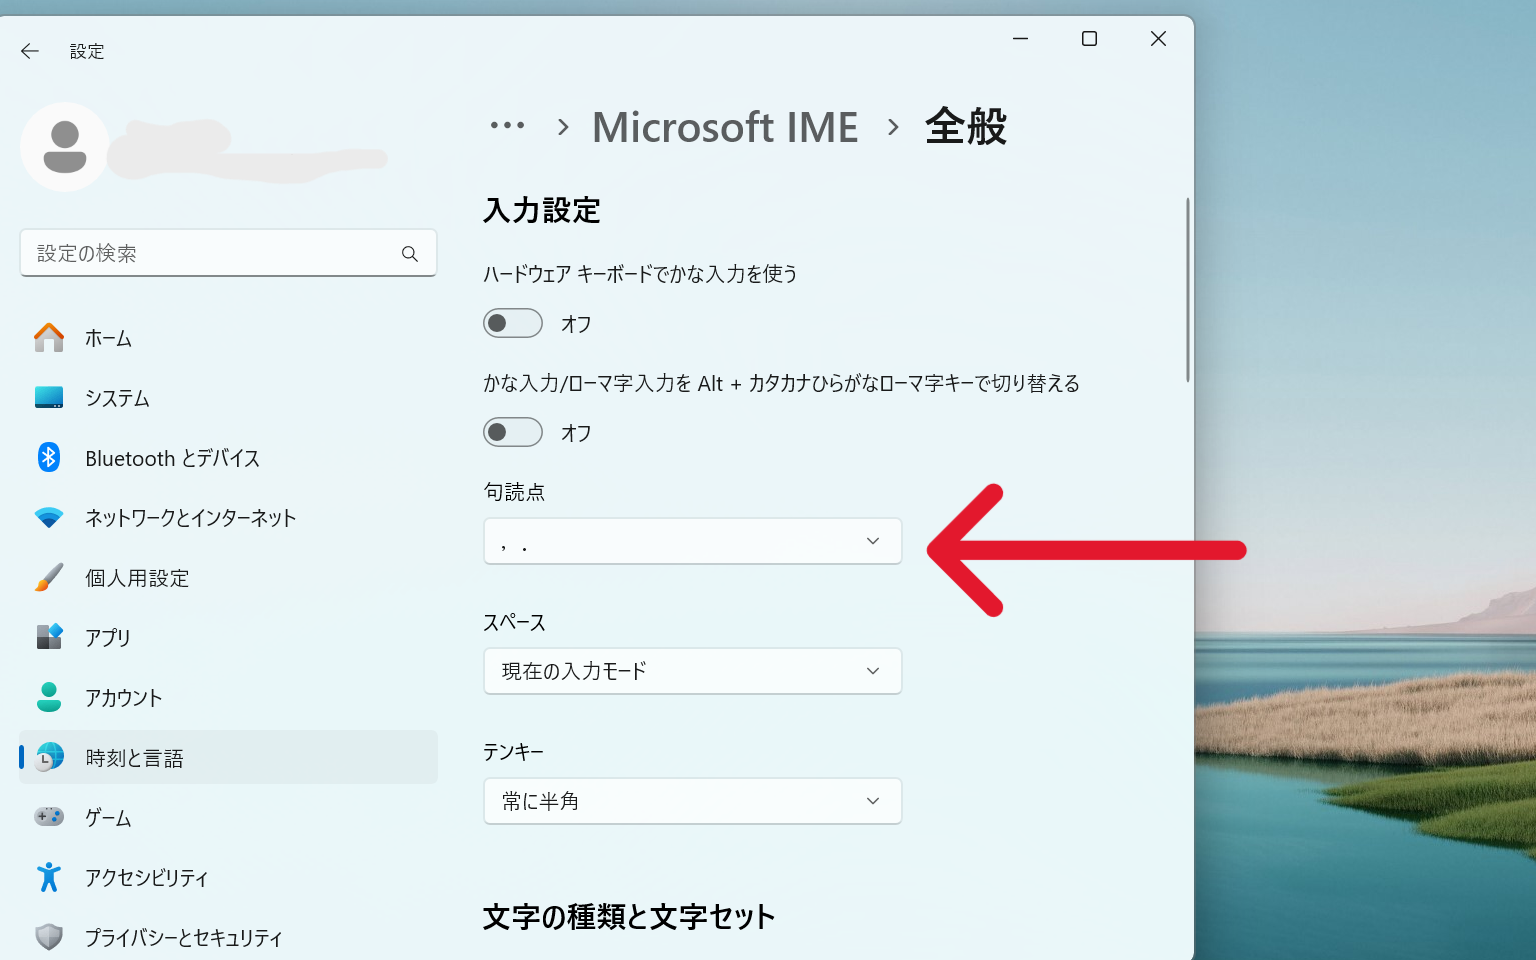
Task: Toggle かな入力/ローマ字入力 Alt switch
Action: tap(513, 432)
